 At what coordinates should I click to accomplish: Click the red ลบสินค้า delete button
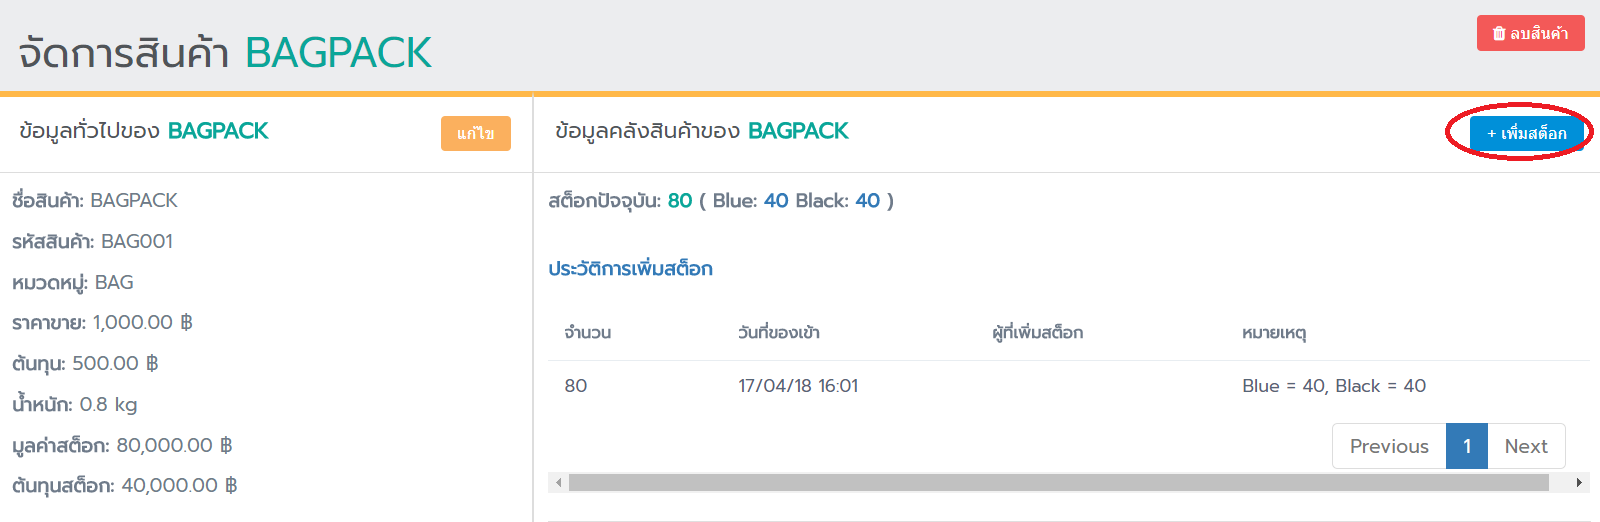pos(1530,33)
